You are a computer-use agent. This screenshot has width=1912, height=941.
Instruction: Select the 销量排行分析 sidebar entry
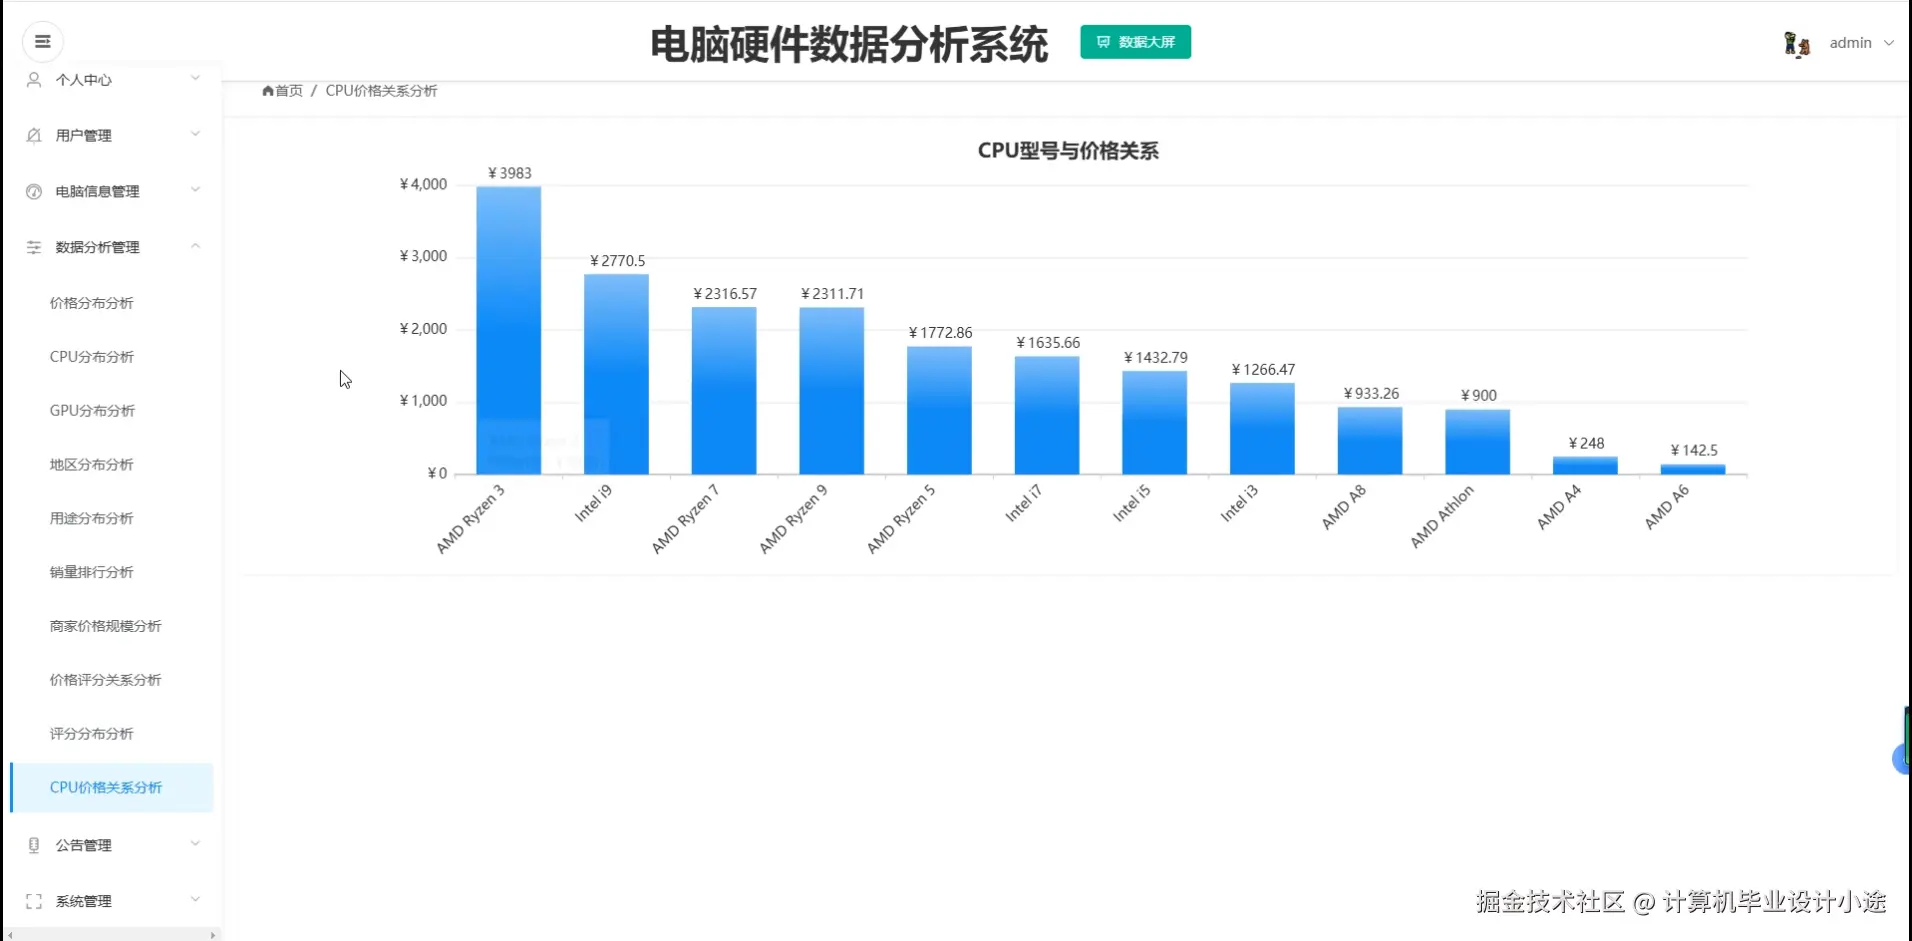pos(91,572)
